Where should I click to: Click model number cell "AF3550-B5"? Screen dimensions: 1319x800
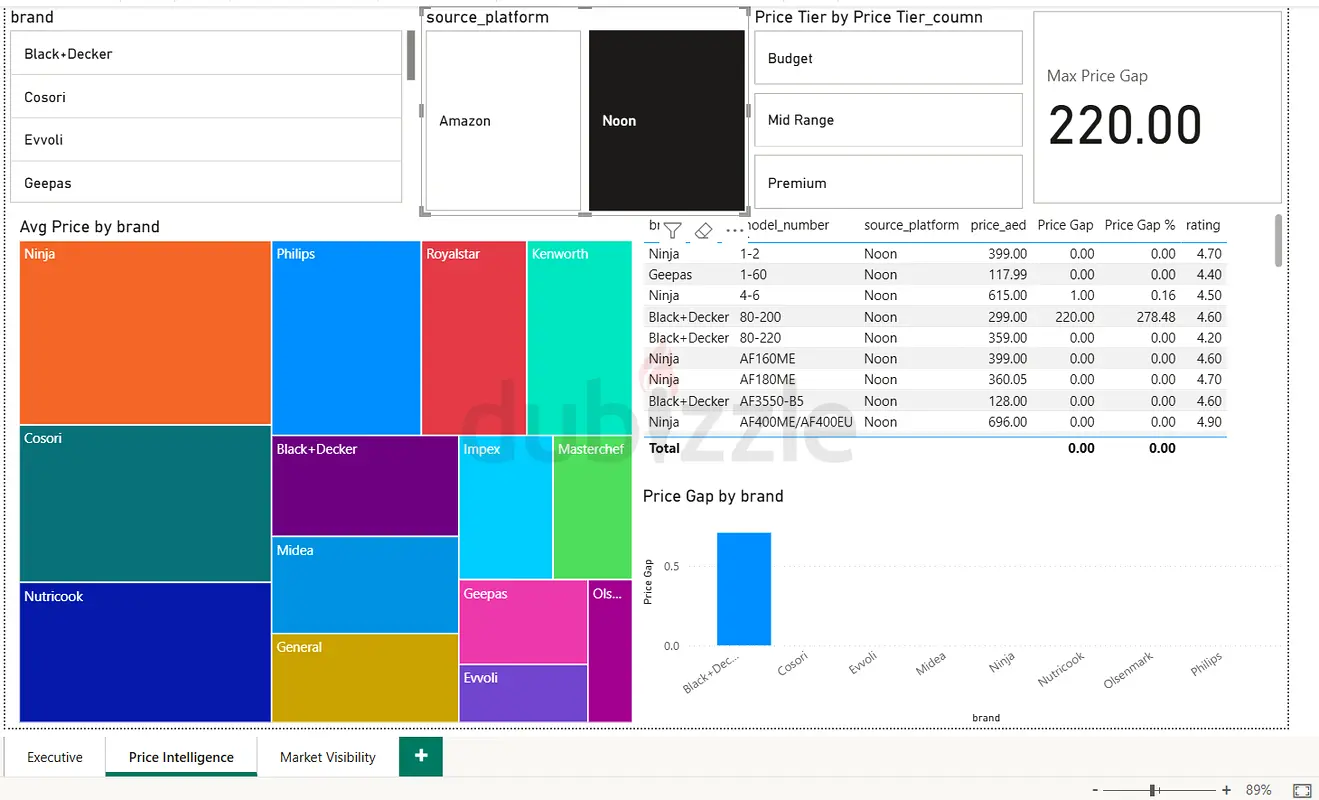[x=772, y=401]
